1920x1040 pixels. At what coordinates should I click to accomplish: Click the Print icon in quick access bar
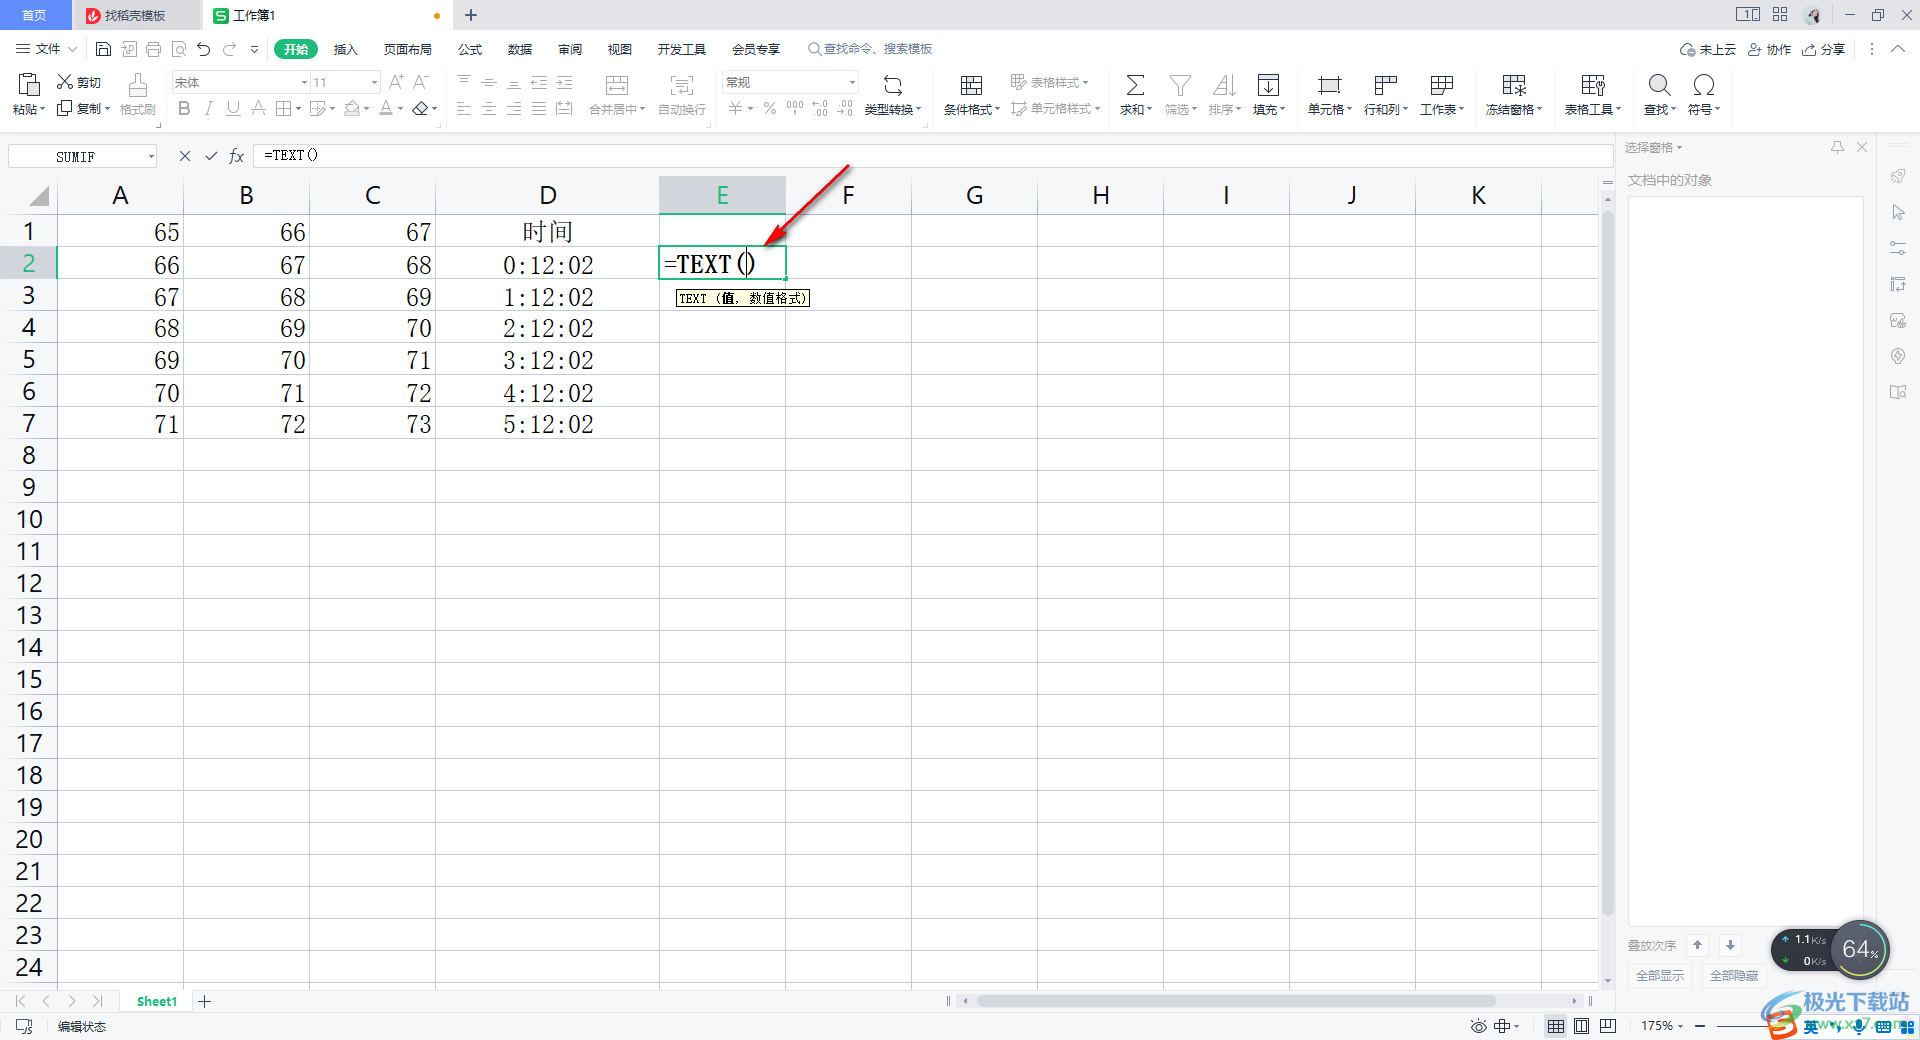(153, 49)
